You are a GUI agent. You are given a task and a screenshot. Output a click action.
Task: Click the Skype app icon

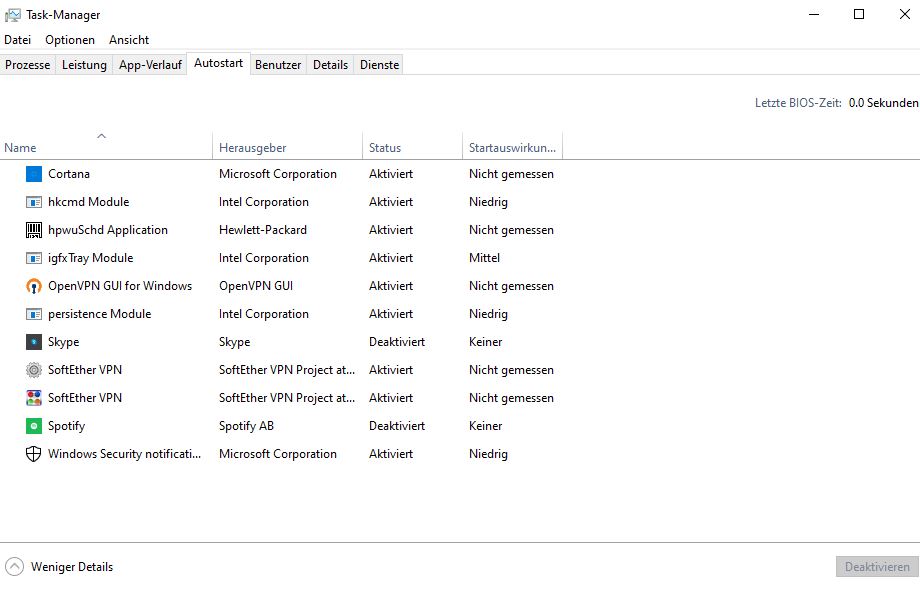click(x=34, y=342)
